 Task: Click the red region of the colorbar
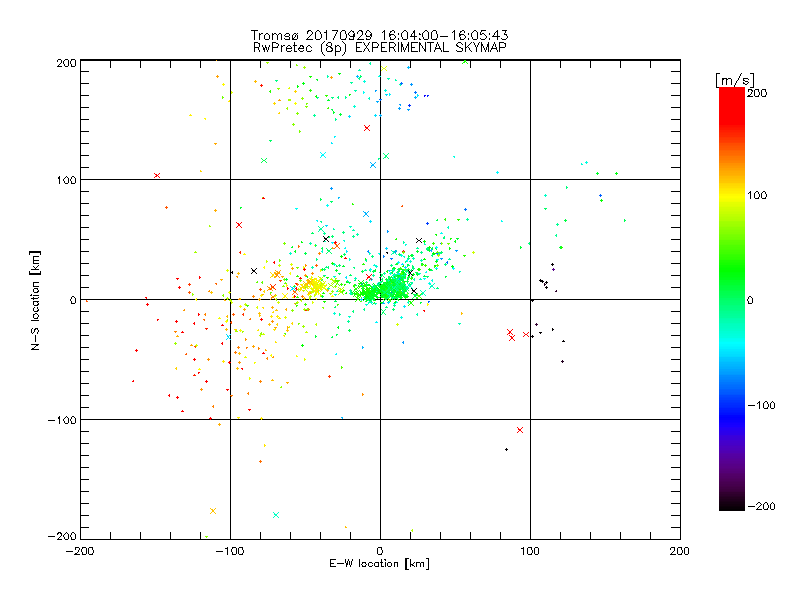[x=732, y=107]
